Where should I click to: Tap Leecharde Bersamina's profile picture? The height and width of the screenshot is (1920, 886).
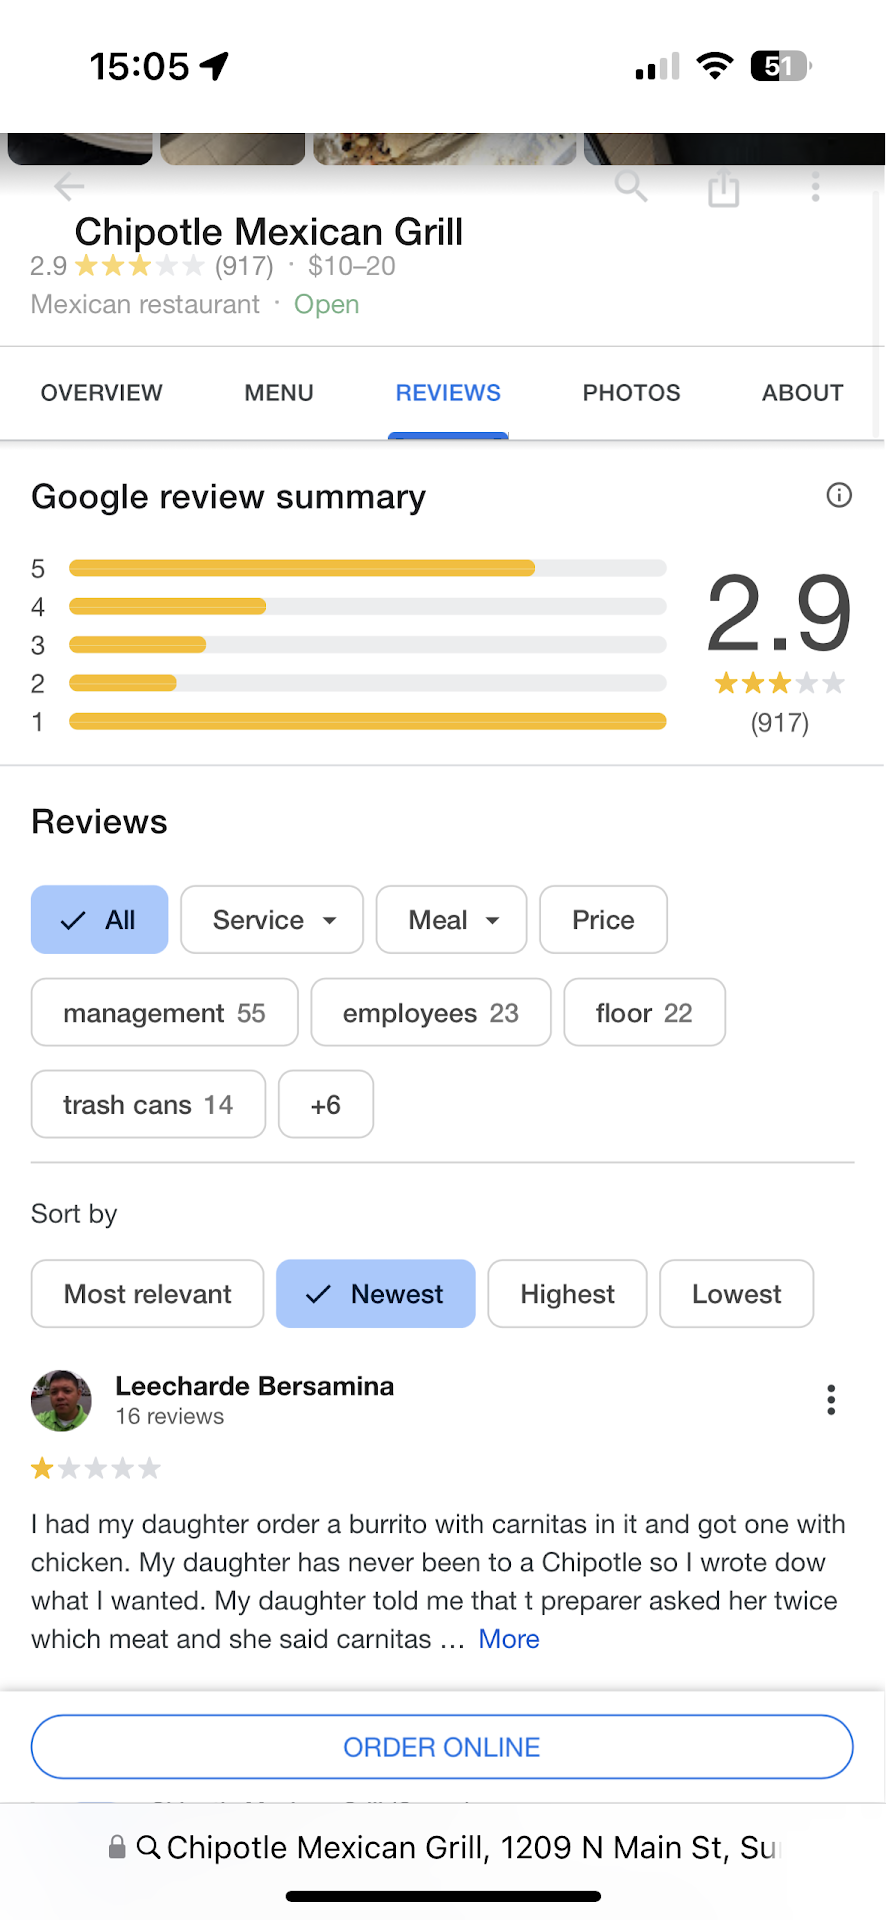(x=61, y=1400)
